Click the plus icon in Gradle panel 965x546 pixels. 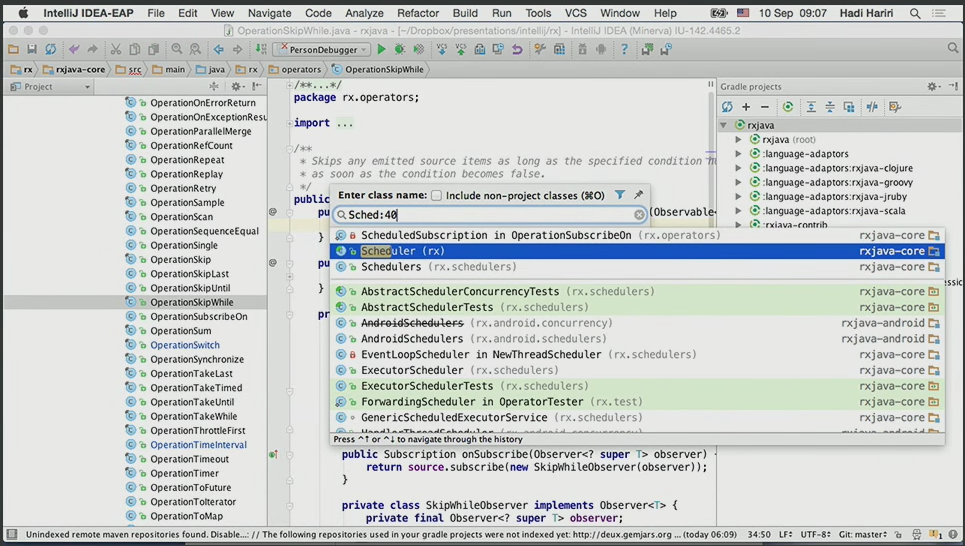coord(746,107)
